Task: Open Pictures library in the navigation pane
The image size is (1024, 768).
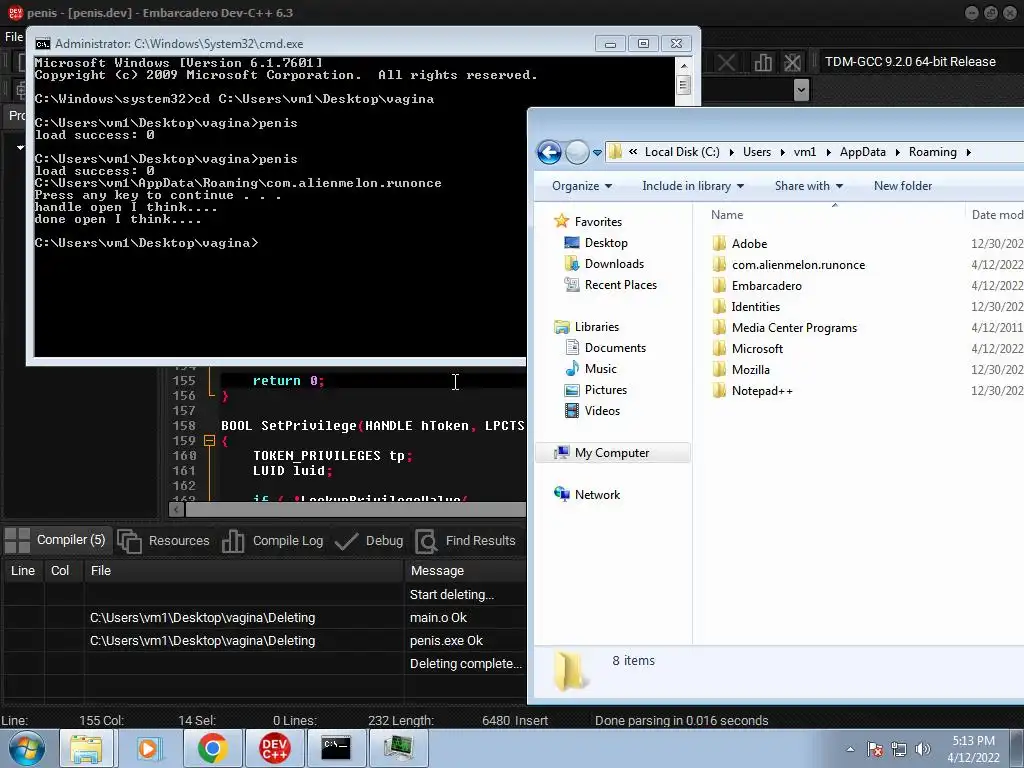Action: pos(605,390)
